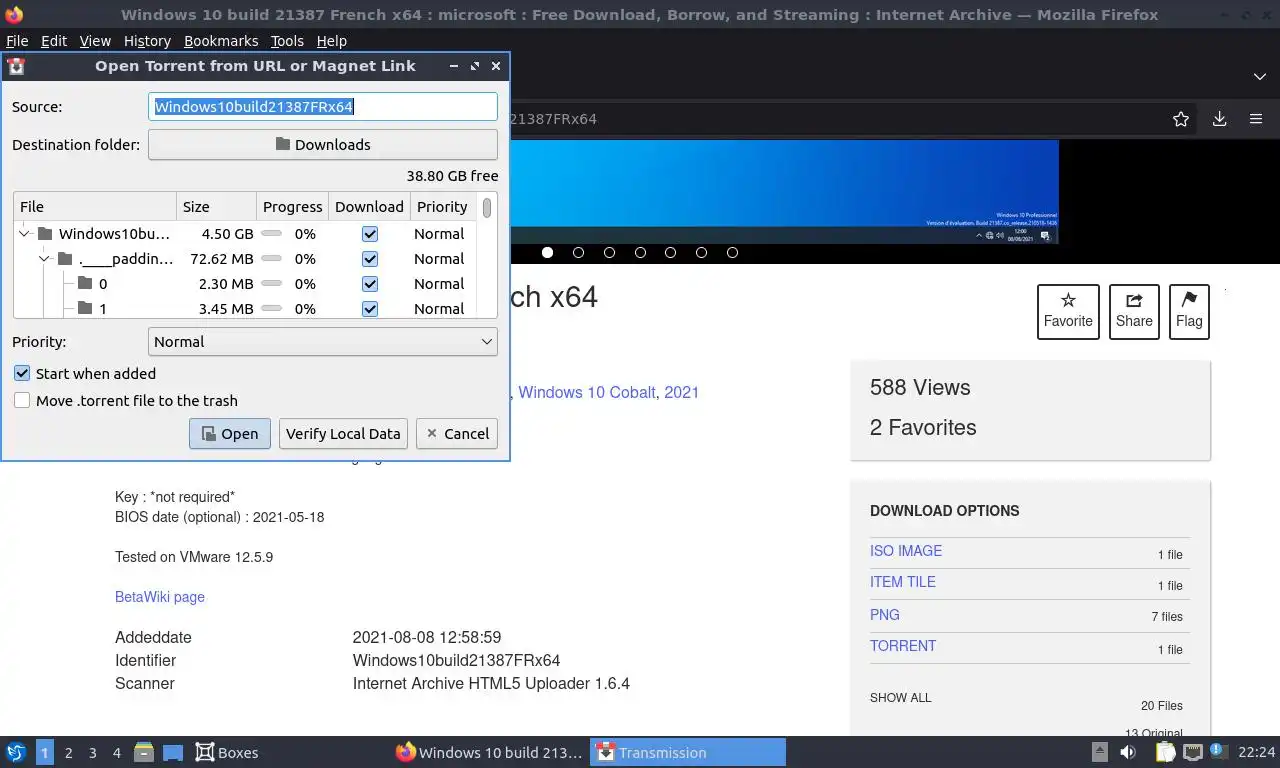Open the TORRENT download link
Screen dimensions: 1280x768
[903, 646]
